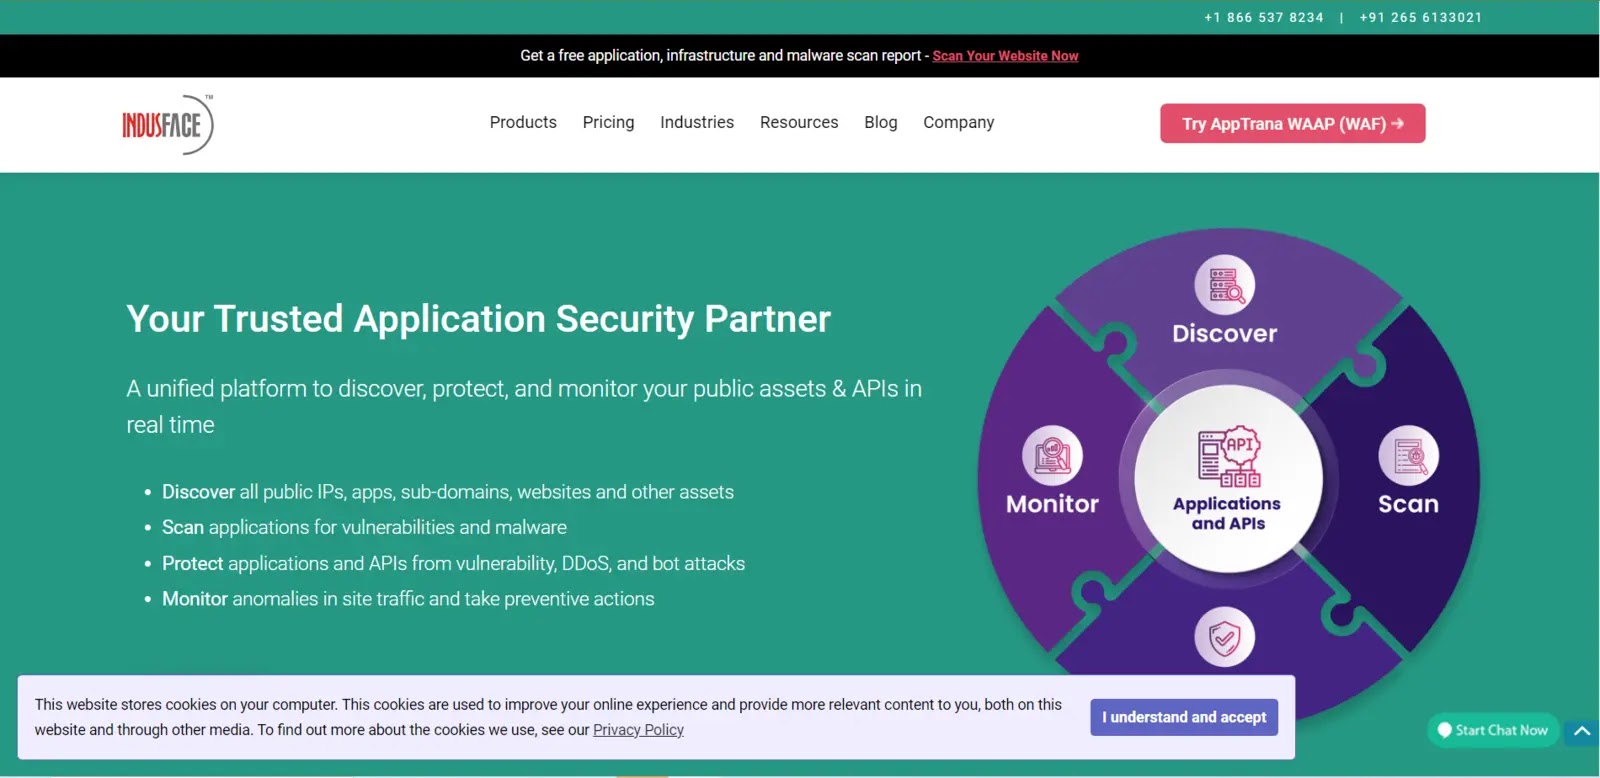Open the Resources menu
Screen dimensions: 1600x778
tap(799, 122)
